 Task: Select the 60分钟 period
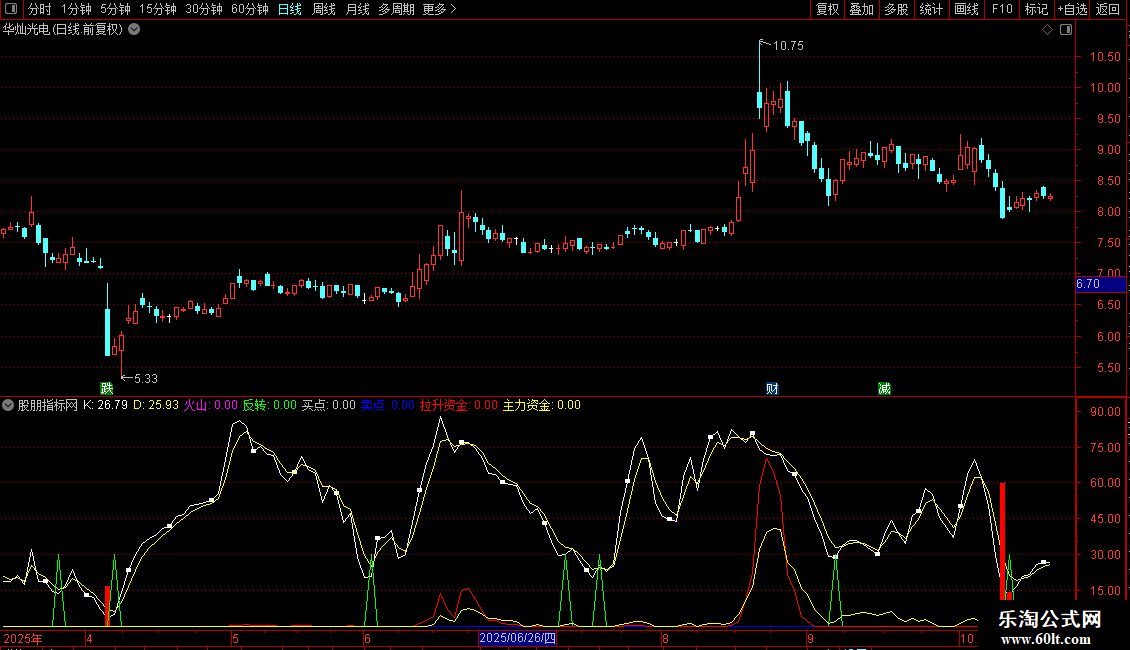250,9
